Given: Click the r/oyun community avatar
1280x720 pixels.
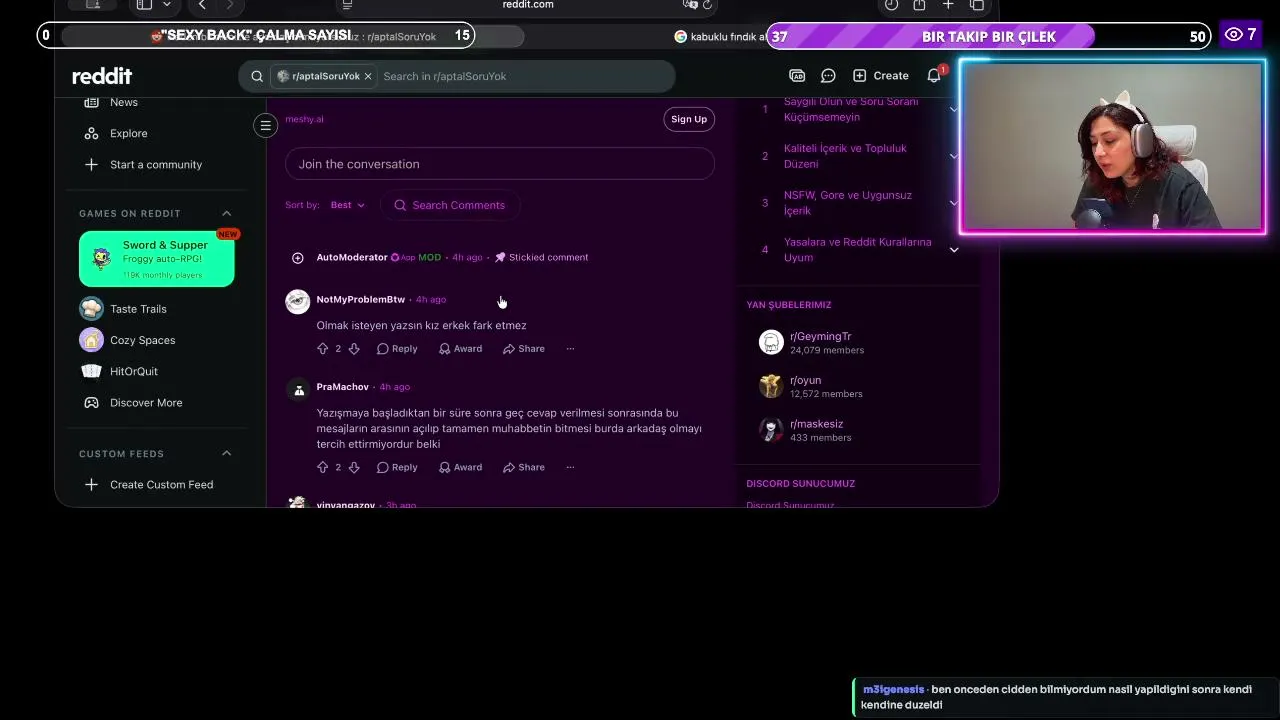Looking at the screenshot, I should [771, 386].
